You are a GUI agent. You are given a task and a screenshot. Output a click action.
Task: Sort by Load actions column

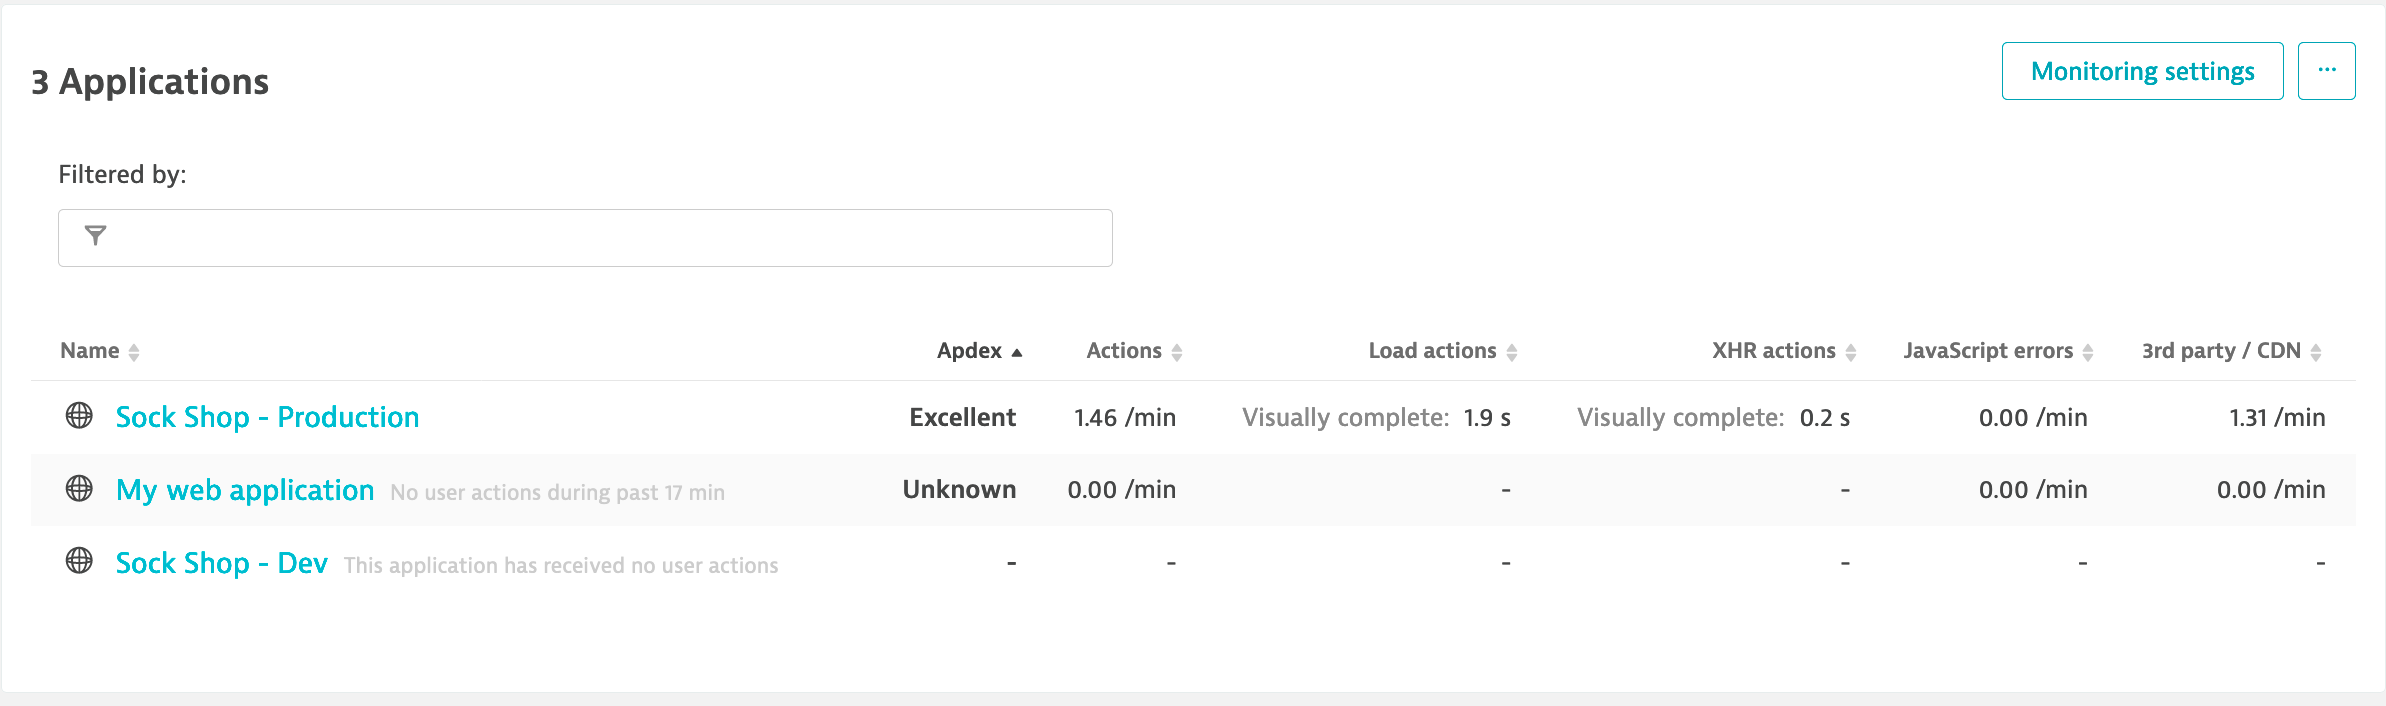1443,351
